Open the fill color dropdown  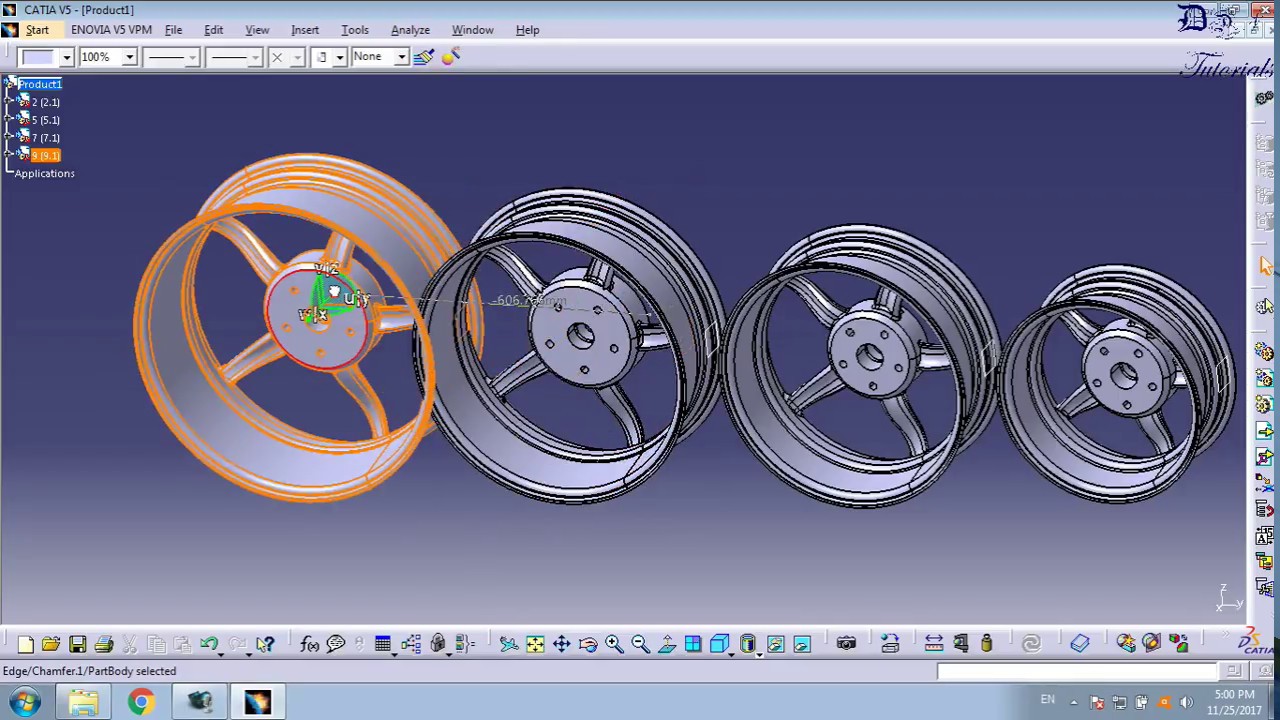tap(66, 57)
